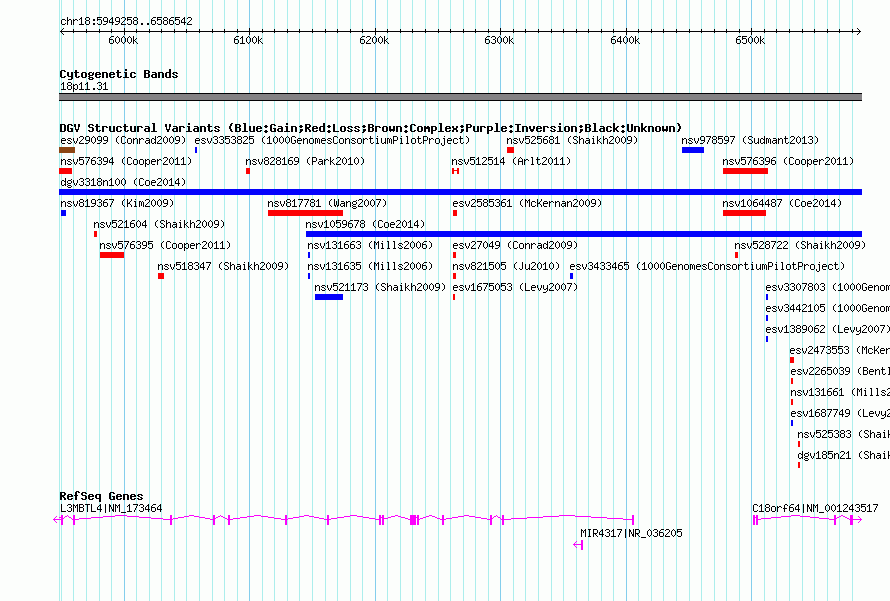Screen dimensions: 890x601
Task: Open the nsv819367 (Kim2009) label
Action: click(117, 203)
